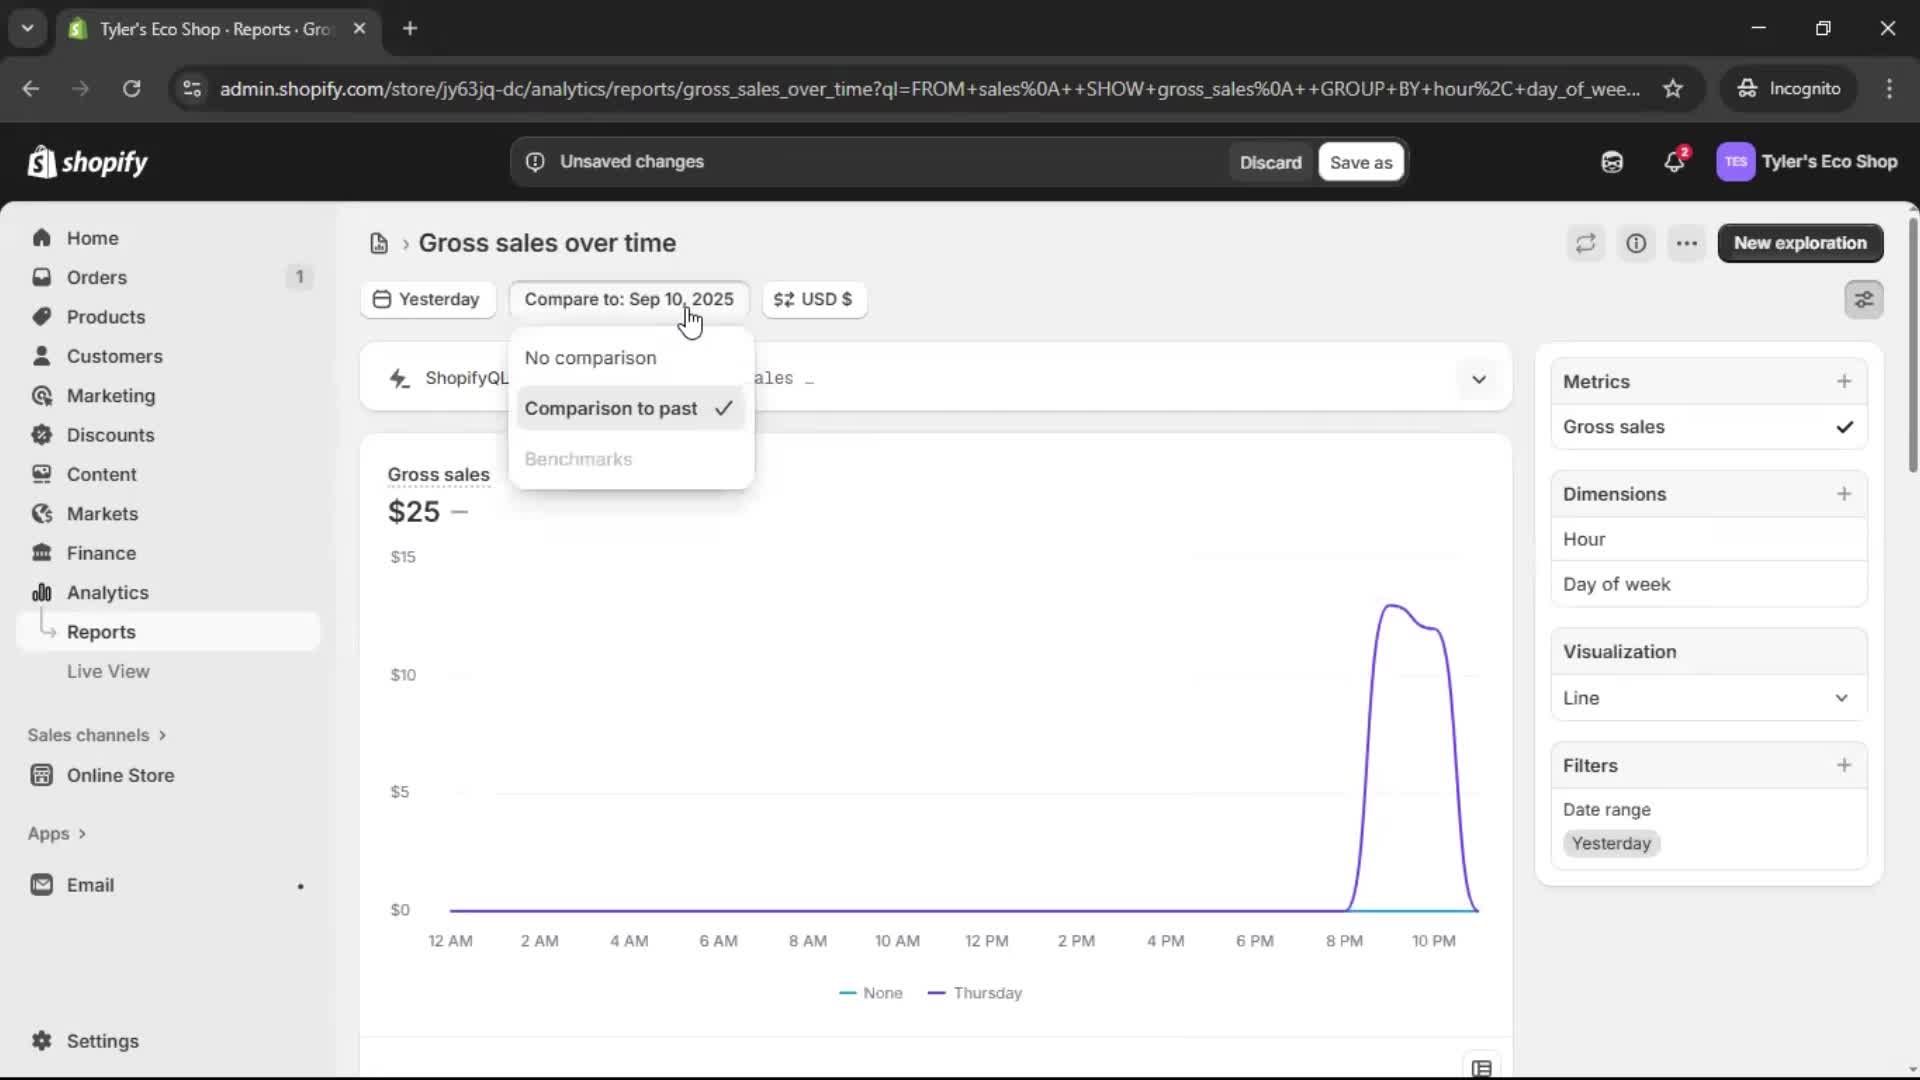Click the New exploration button

(x=1799, y=243)
